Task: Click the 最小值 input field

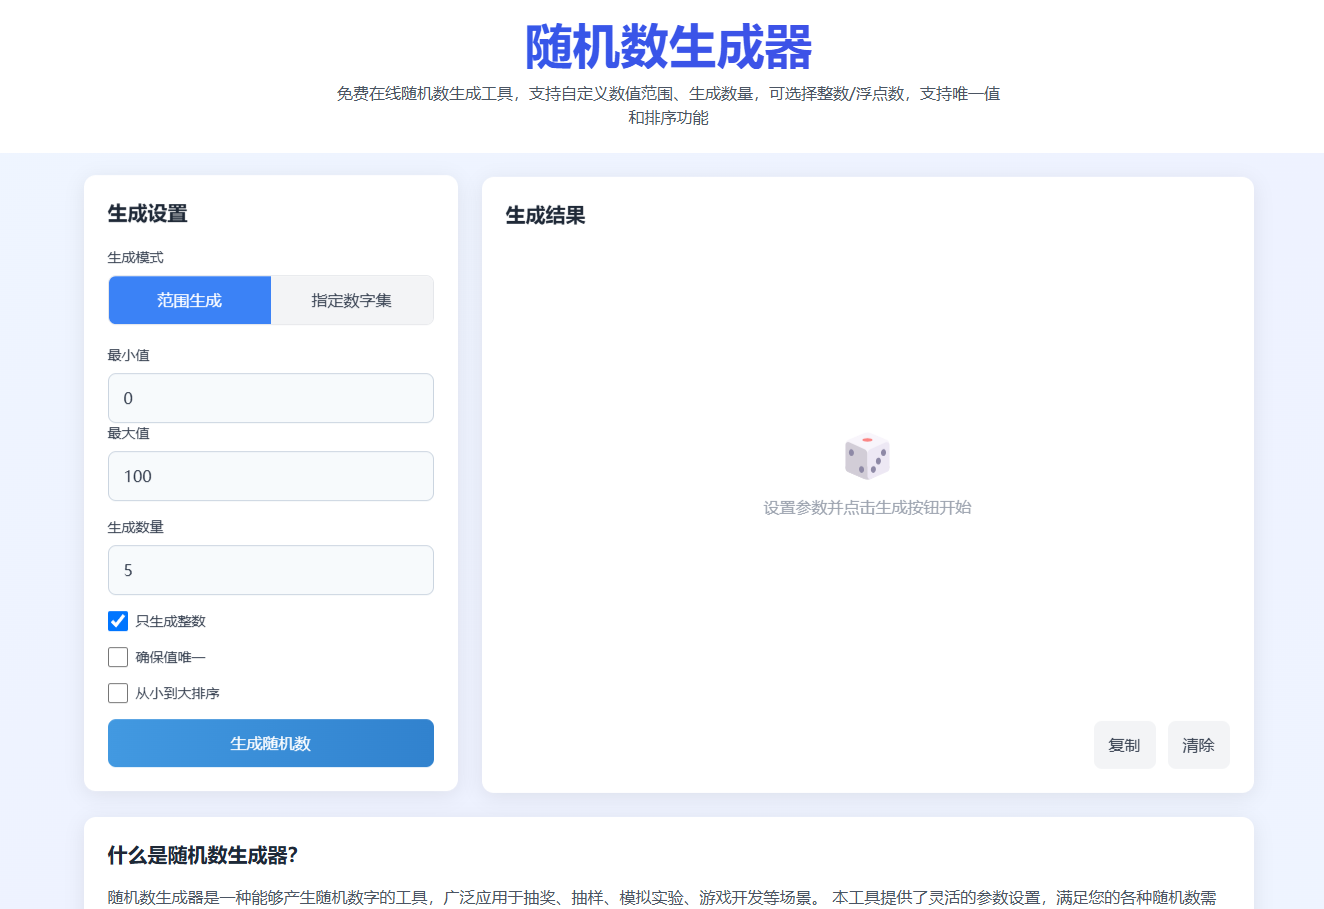Action: coord(270,398)
